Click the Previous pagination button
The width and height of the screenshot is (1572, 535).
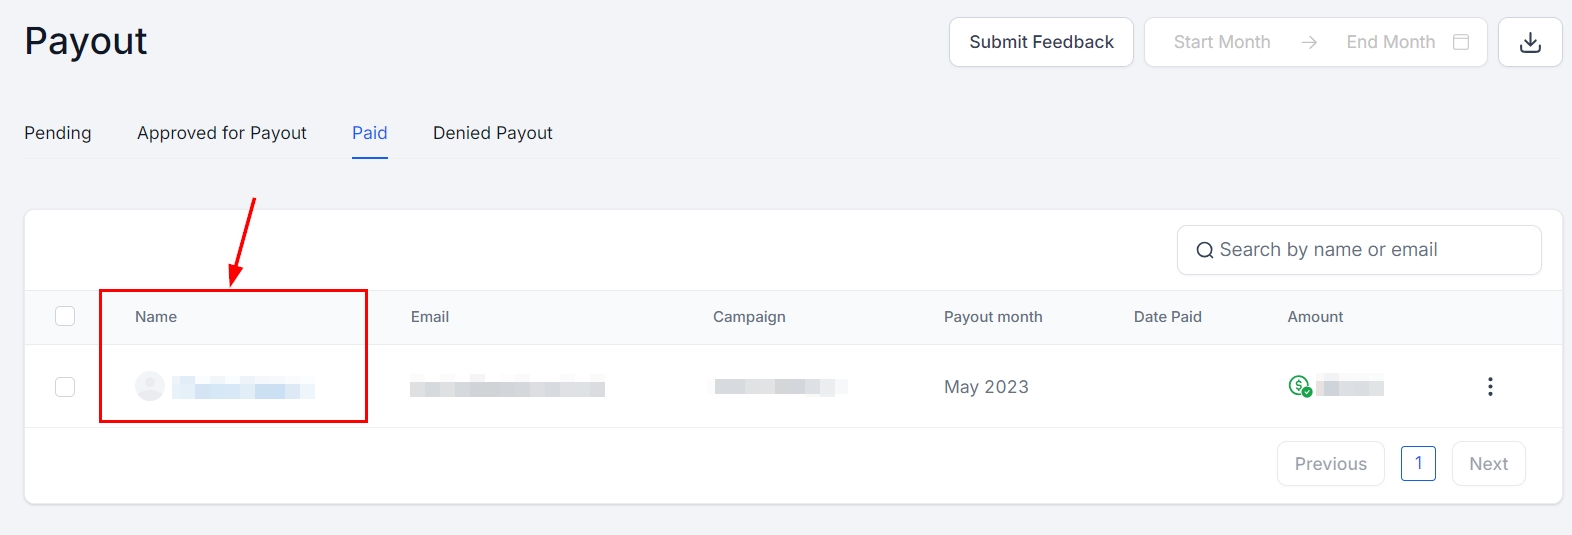[x=1330, y=464]
